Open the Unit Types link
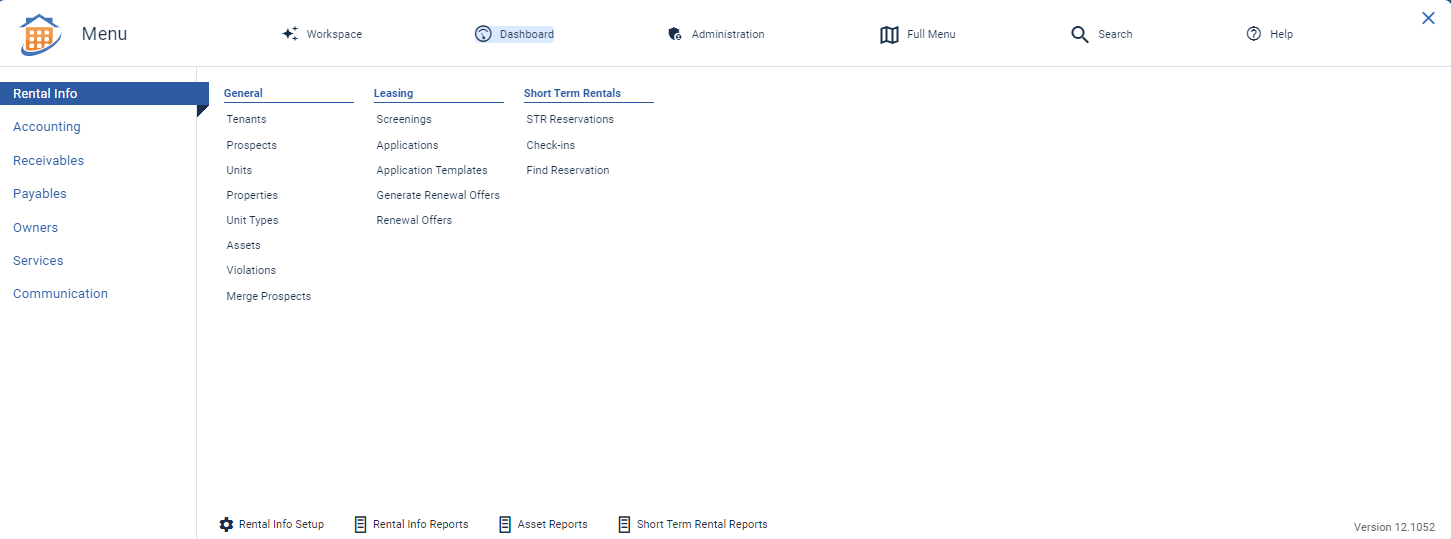 pos(252,220)
